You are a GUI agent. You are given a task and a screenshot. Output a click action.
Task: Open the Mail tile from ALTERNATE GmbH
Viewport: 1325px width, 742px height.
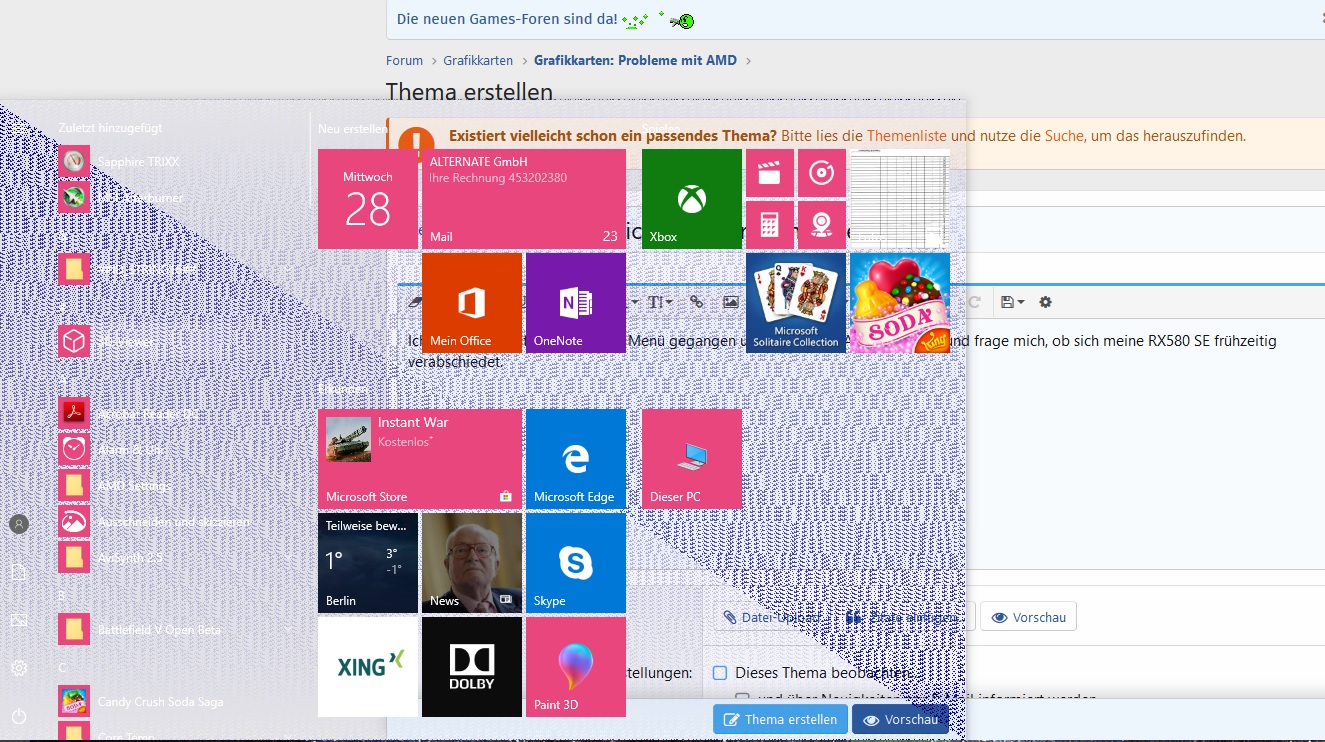click(524, 199)
